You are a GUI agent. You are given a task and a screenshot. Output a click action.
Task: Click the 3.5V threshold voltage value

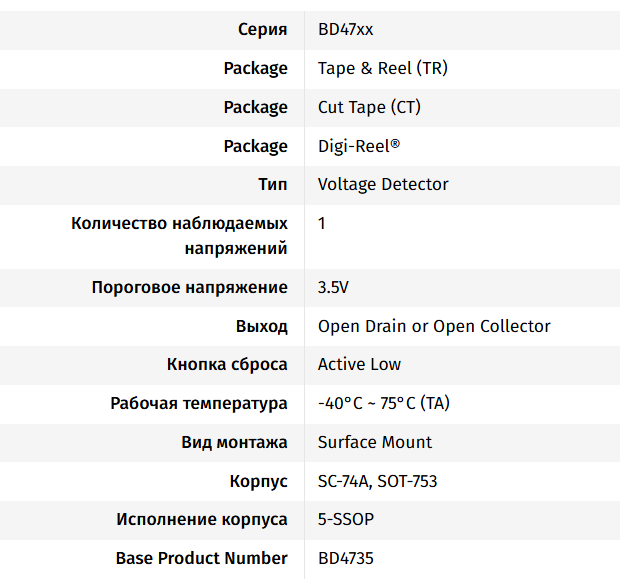tap(333, 288)
